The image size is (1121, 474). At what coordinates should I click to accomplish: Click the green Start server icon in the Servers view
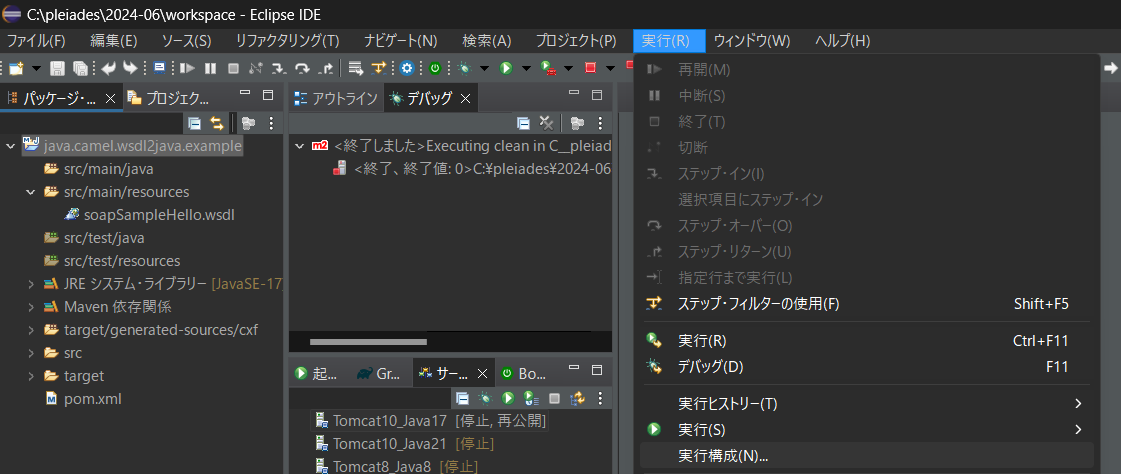coord(508,398)
